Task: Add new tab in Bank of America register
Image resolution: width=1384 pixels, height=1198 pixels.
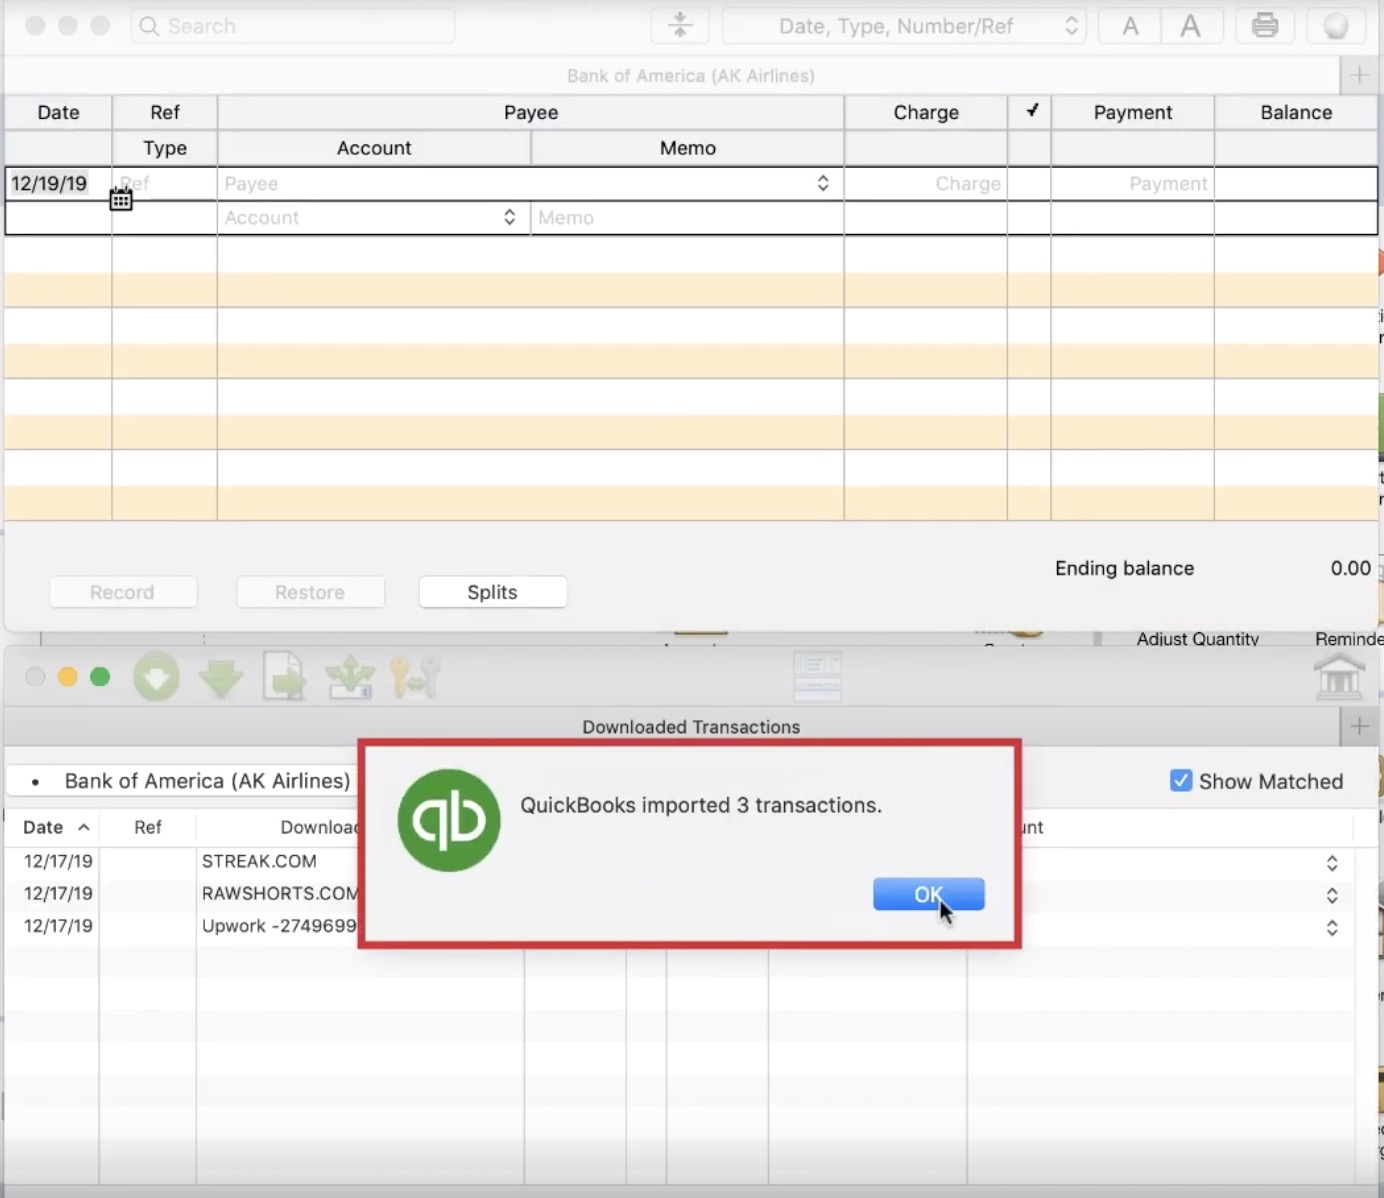Action: [x=1359, y=75]
